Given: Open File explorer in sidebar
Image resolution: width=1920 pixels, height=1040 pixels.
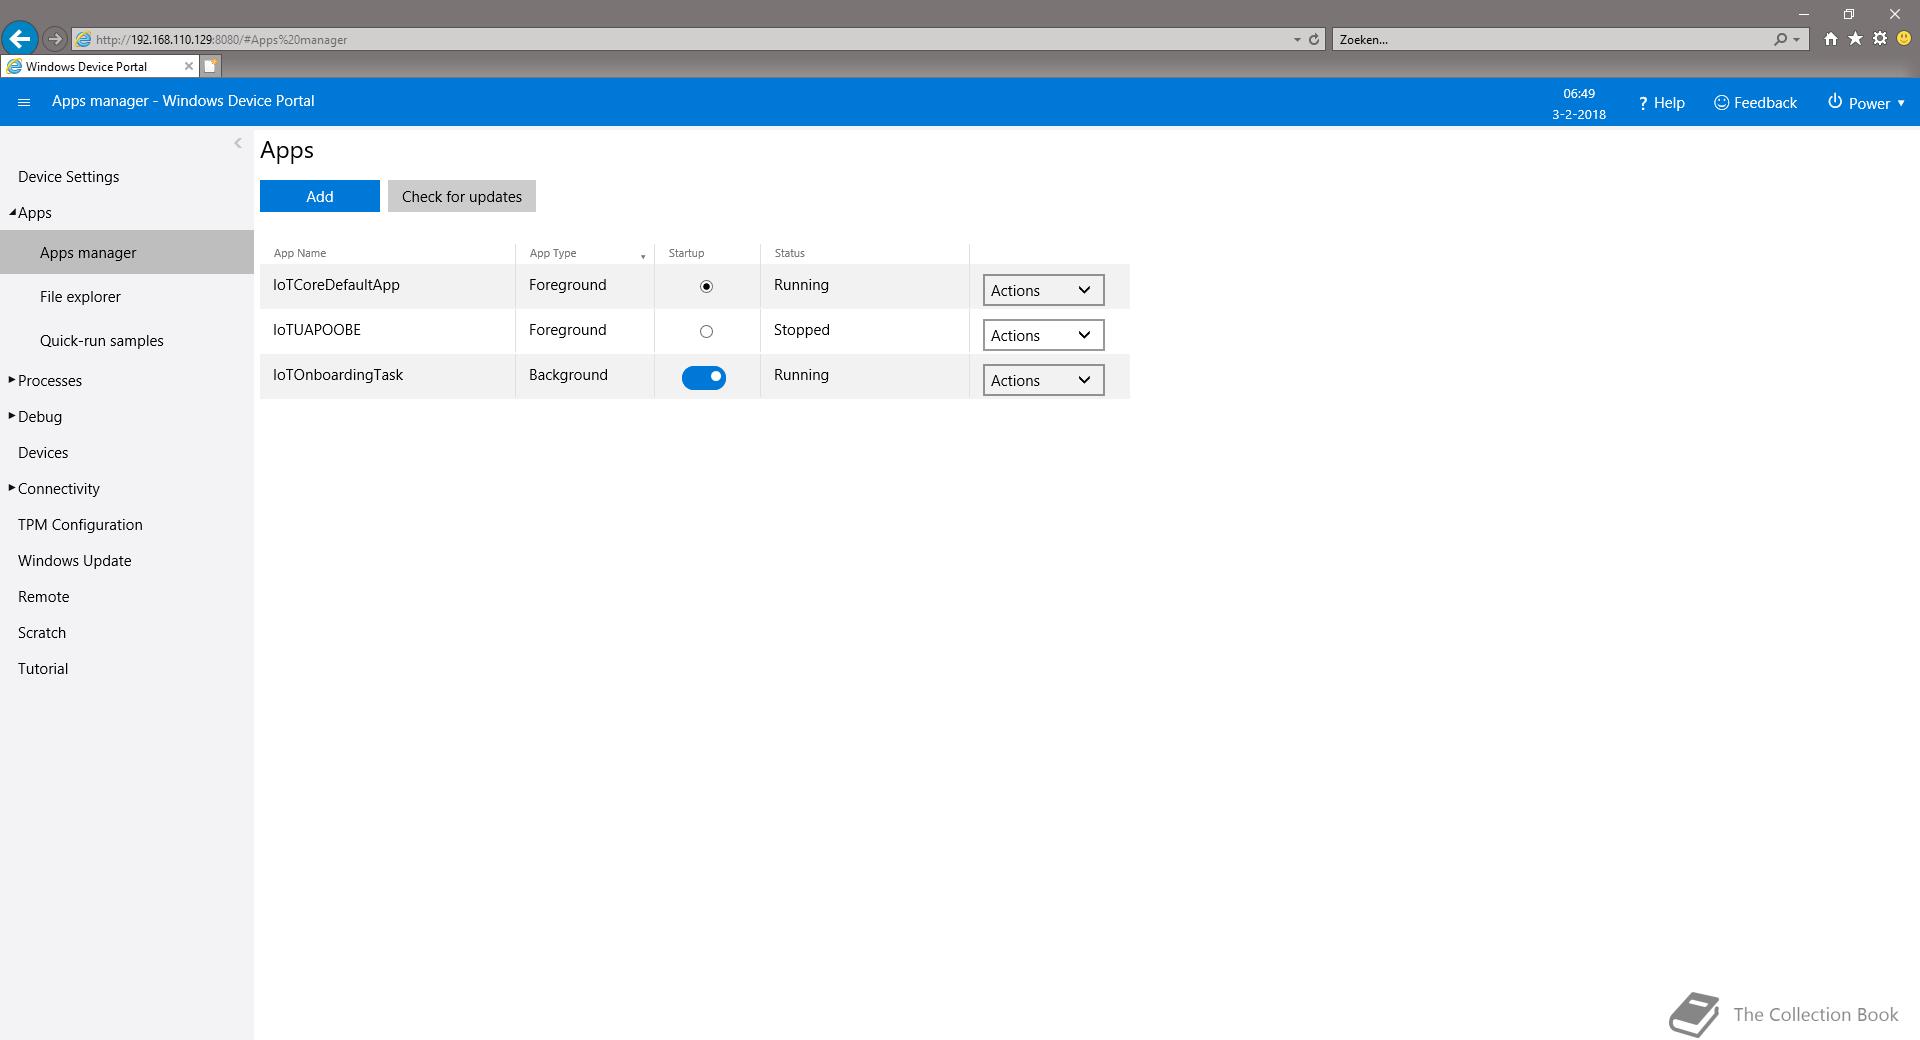Looking at the screenshot, I should 80,297.
